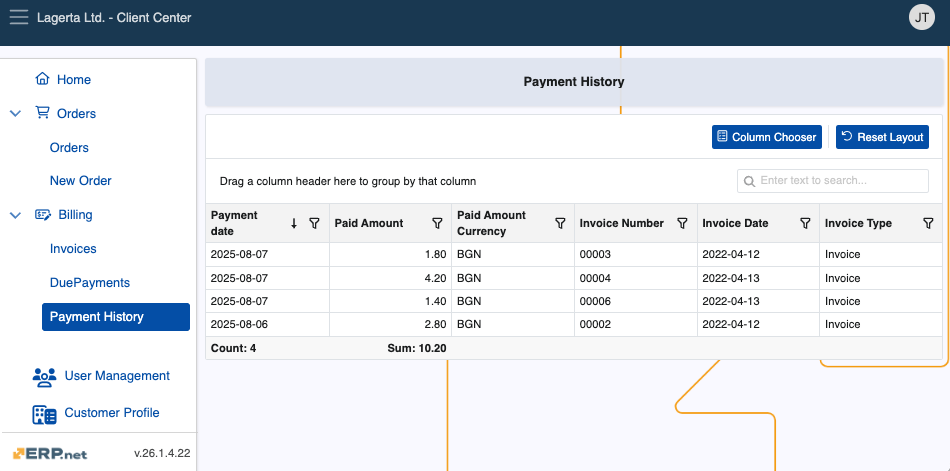Viewport: 950px width, 471px height.
Task: Click the search magnifier icon
Action: pyautogui.click(x=749, y=181)
